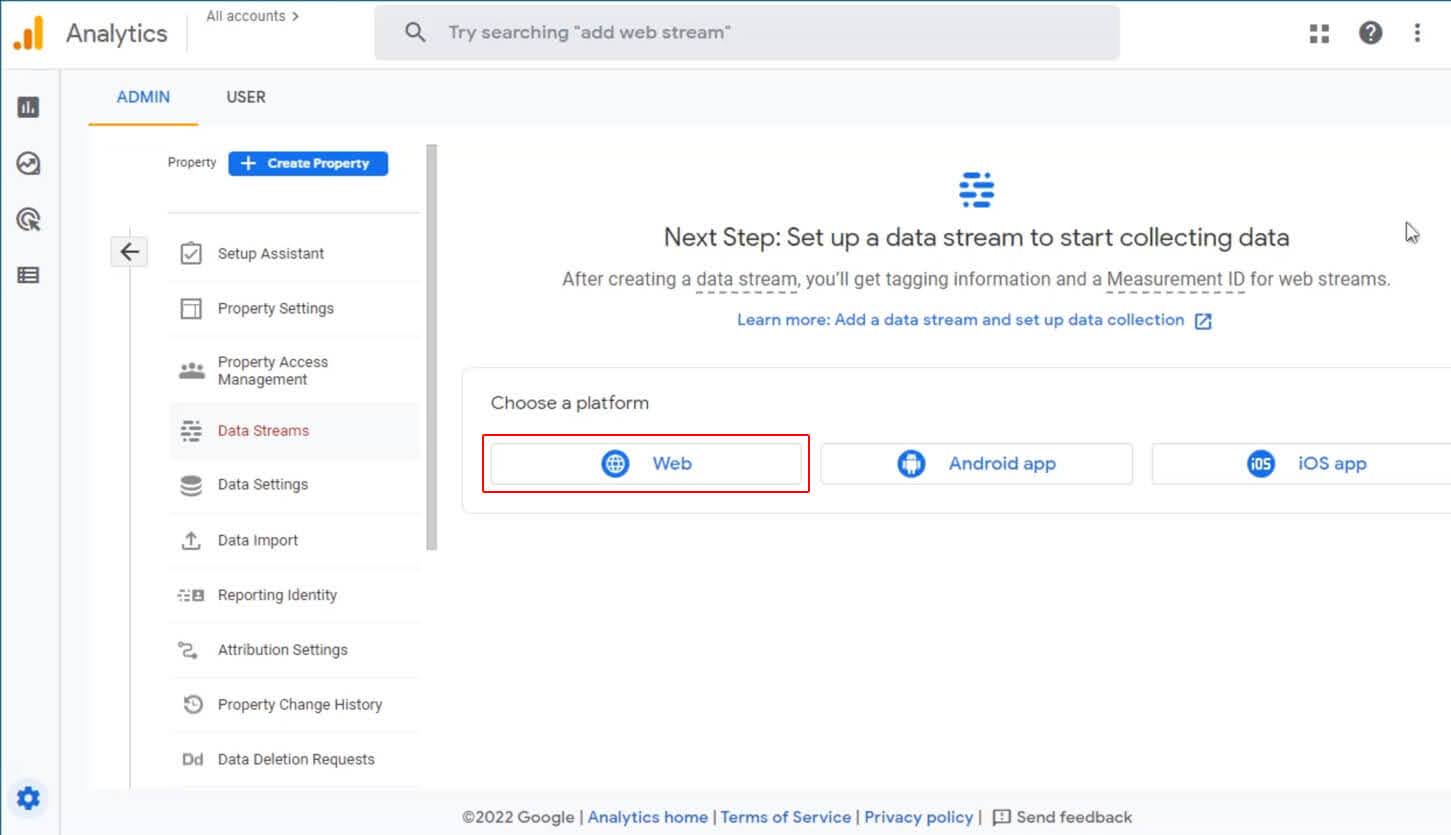This screenshot has height=835, width=1451.
Task: Open the Google Analytics logo home
Action: (x=28, y=33)
